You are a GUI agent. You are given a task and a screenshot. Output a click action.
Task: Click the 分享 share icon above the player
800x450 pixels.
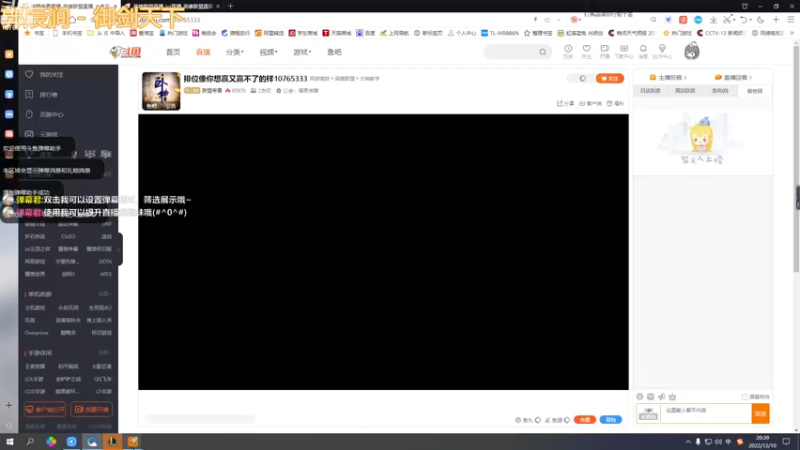pos(560,104)
